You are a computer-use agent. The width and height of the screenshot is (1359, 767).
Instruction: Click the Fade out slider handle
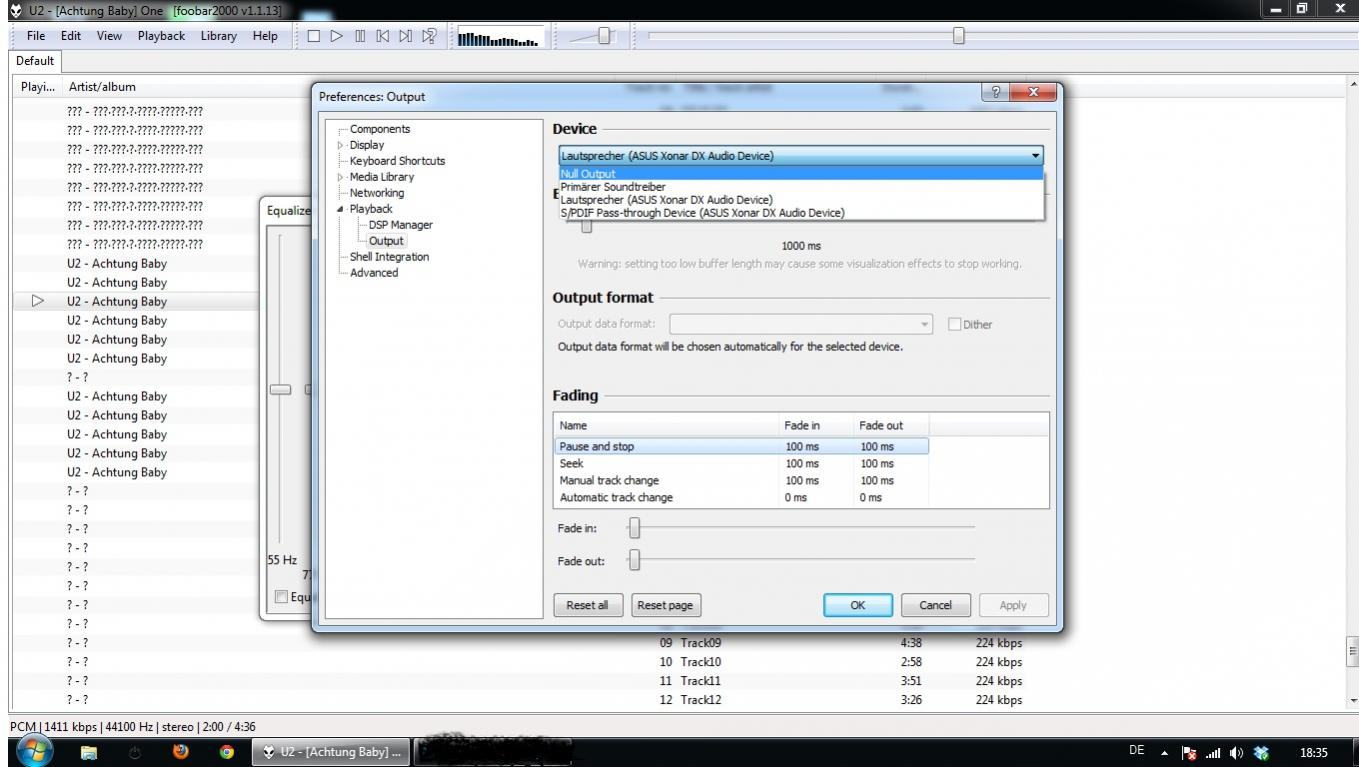coord(634,560)
